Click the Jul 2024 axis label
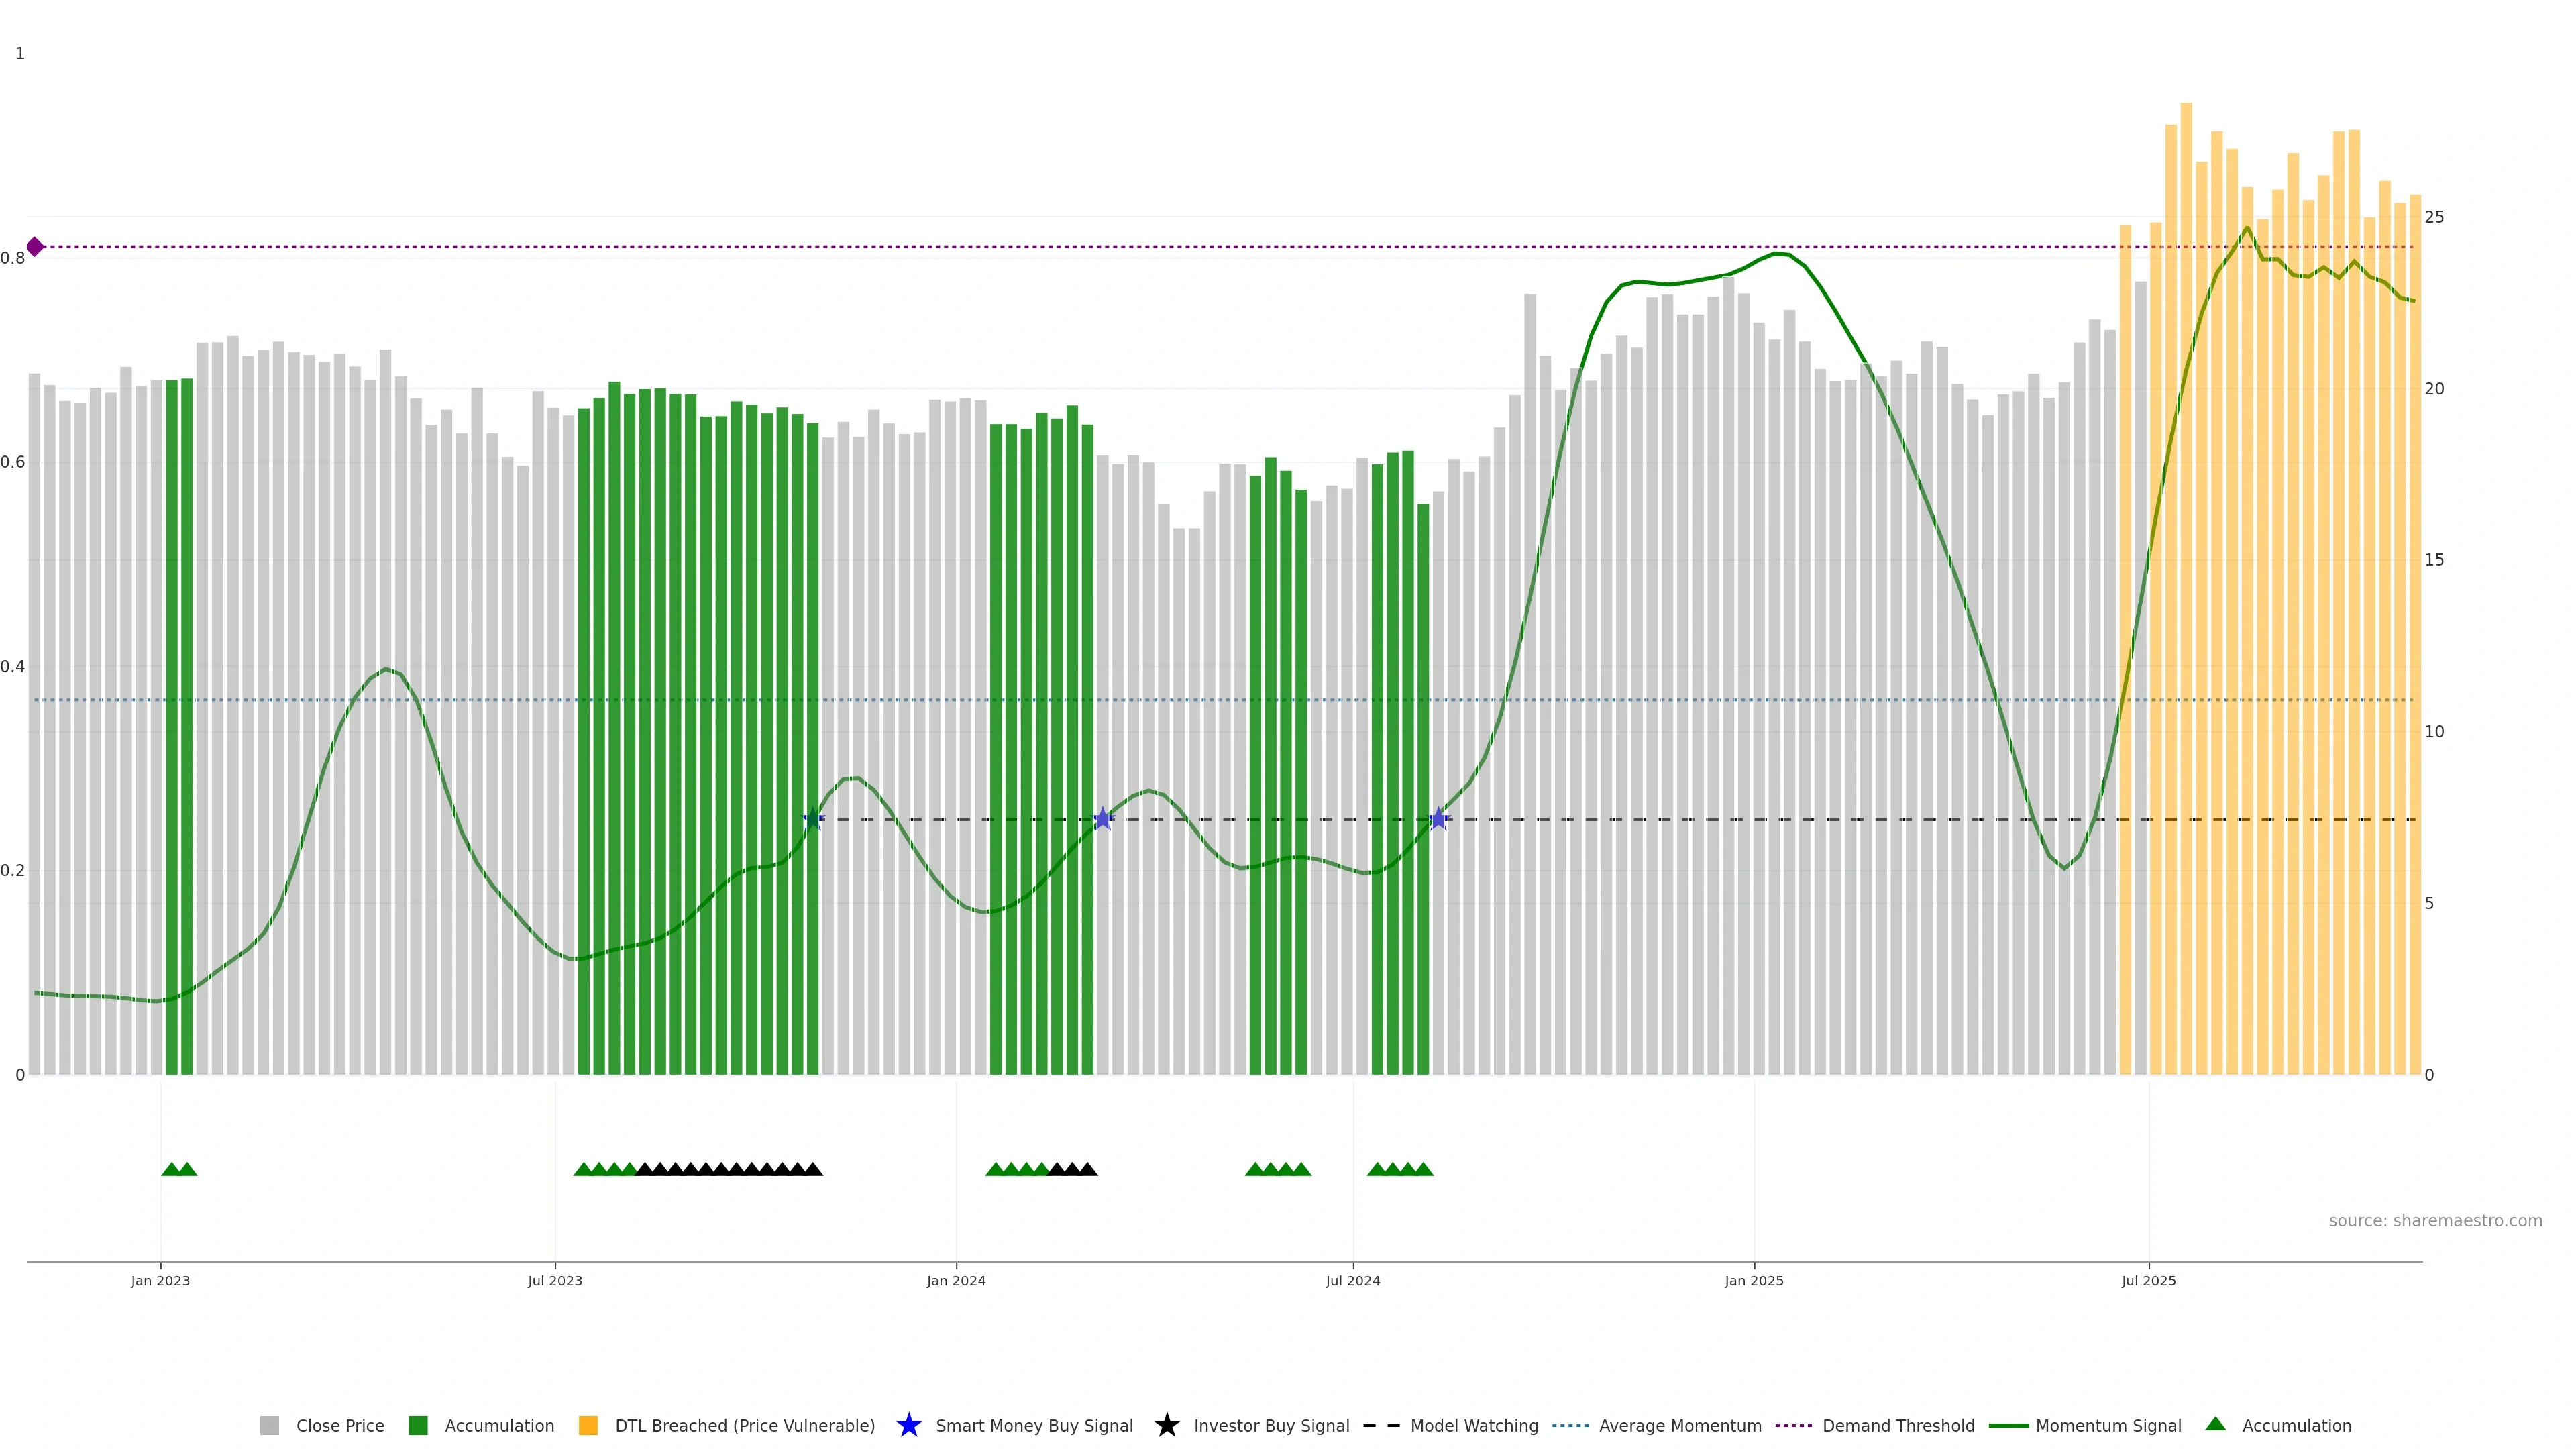 pyautogui.click(x=1352, y=1280)
